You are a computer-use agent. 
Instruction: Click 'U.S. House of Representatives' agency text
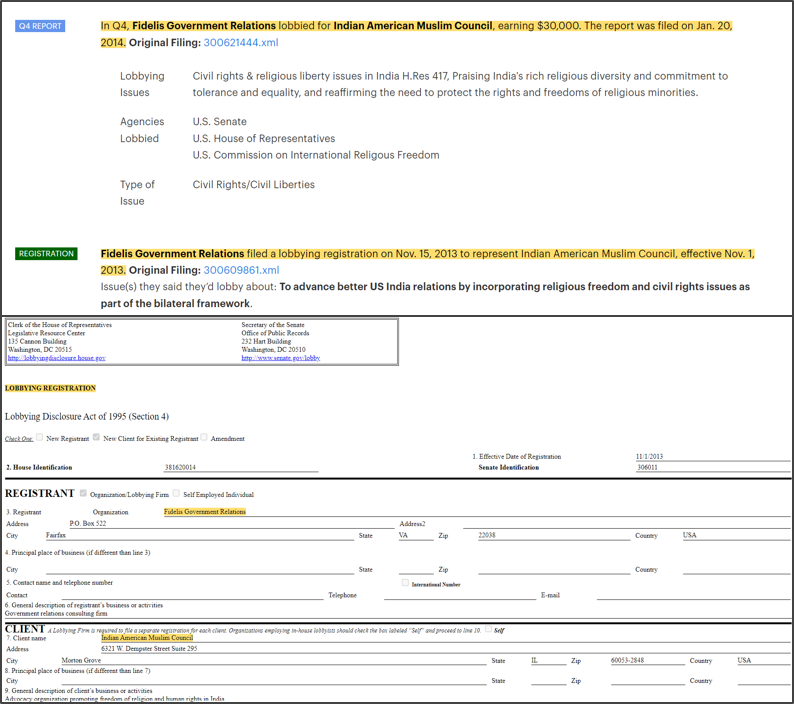pos(263,138)
